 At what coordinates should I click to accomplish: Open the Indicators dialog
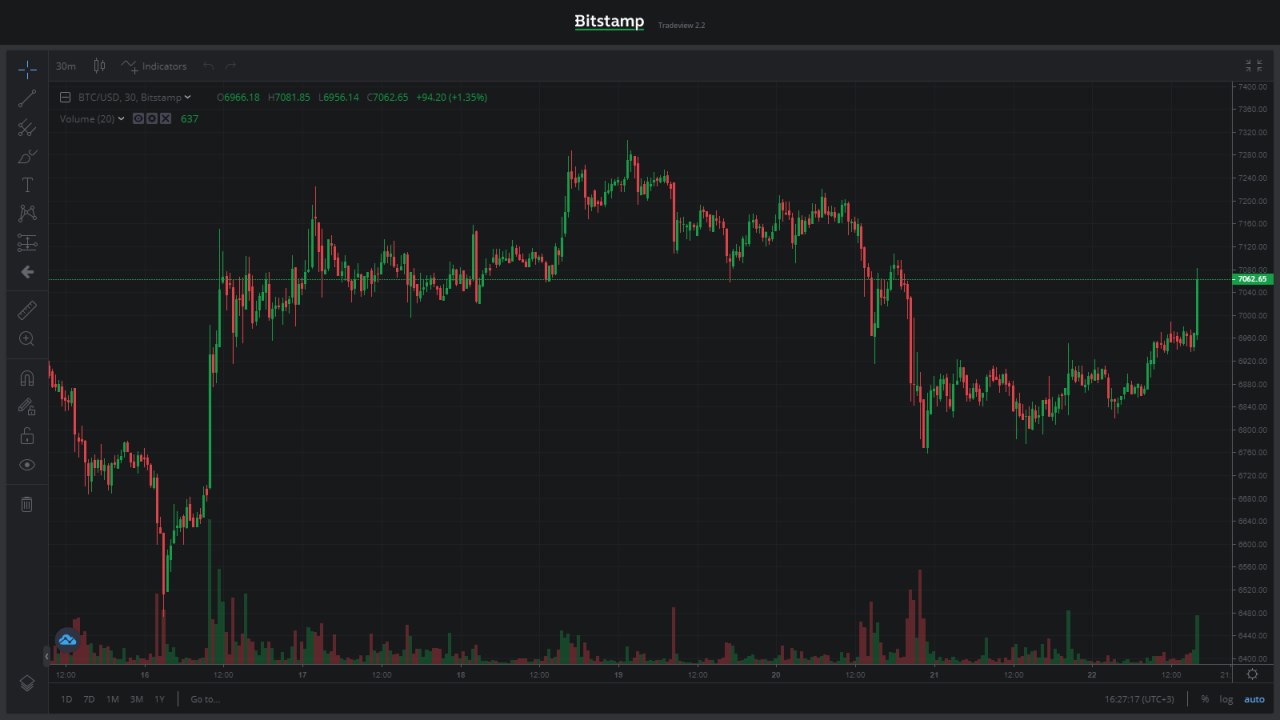(x=155, y=66)
